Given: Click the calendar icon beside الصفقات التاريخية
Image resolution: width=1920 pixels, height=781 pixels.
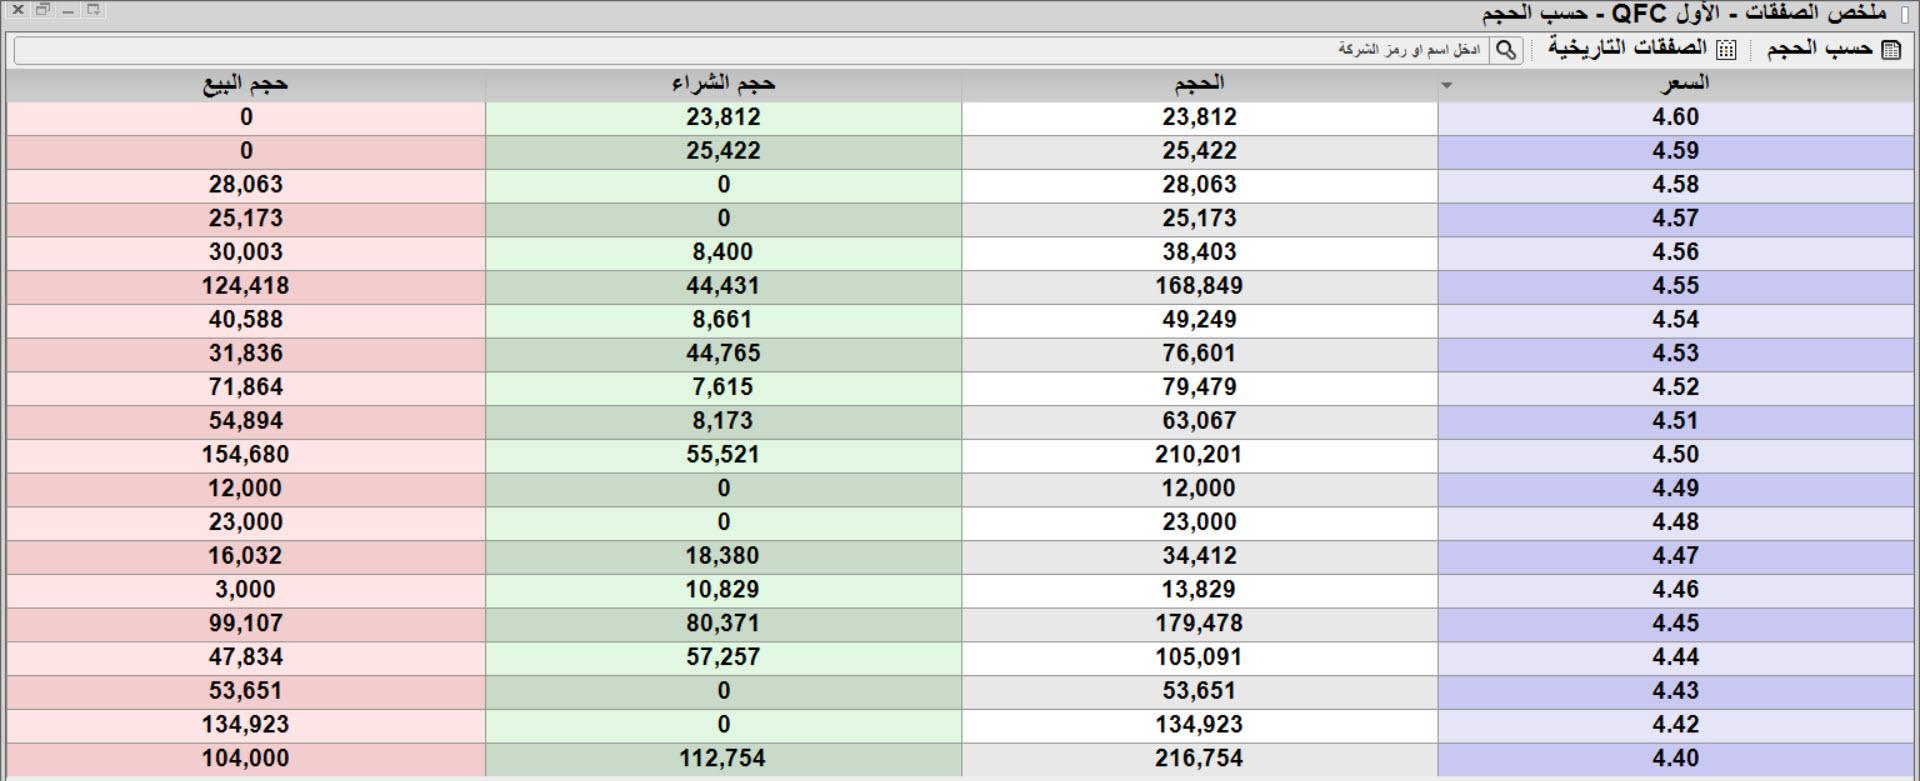Looking at the screenshot, I should pos(1727,50).
